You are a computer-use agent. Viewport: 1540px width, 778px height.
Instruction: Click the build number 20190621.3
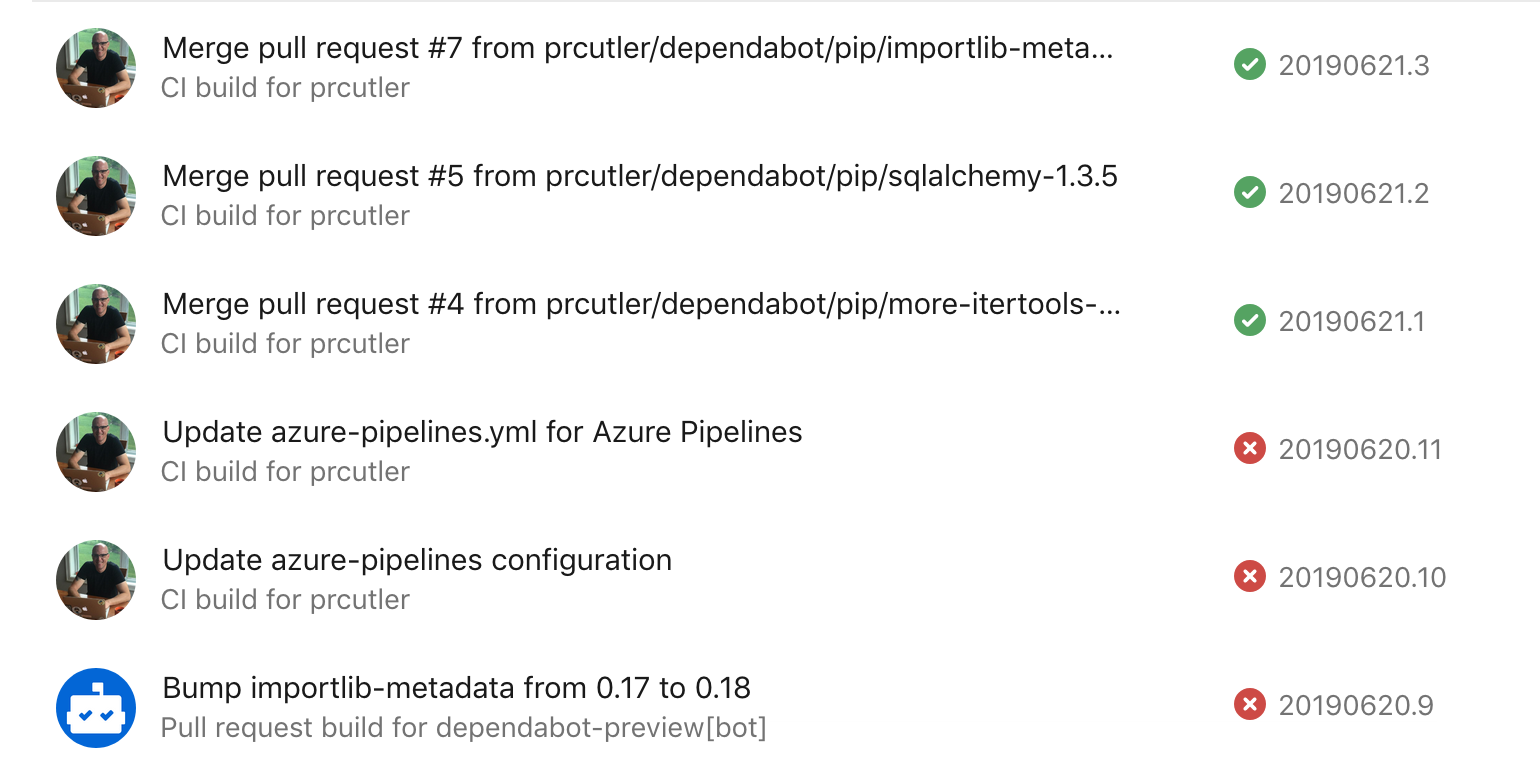pyautogui.click(x=1355, y=64)
